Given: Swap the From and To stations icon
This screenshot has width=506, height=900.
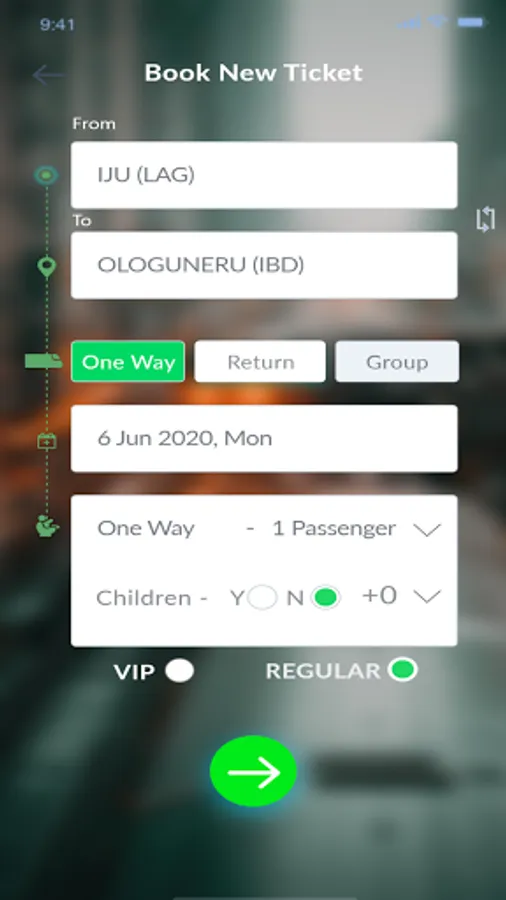Looking at the screenshot, I should [485, 219].
